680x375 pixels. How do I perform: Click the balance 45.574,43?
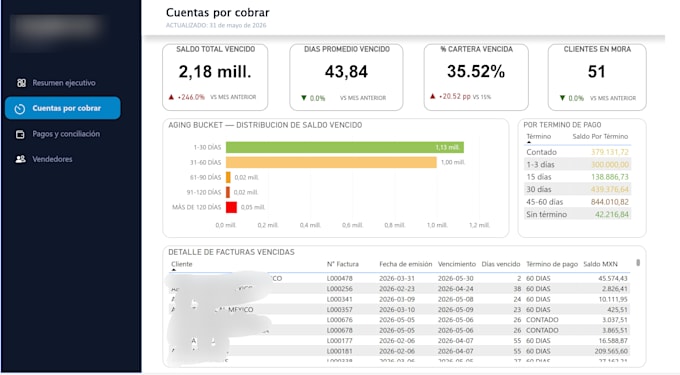(x=613, y=278)
